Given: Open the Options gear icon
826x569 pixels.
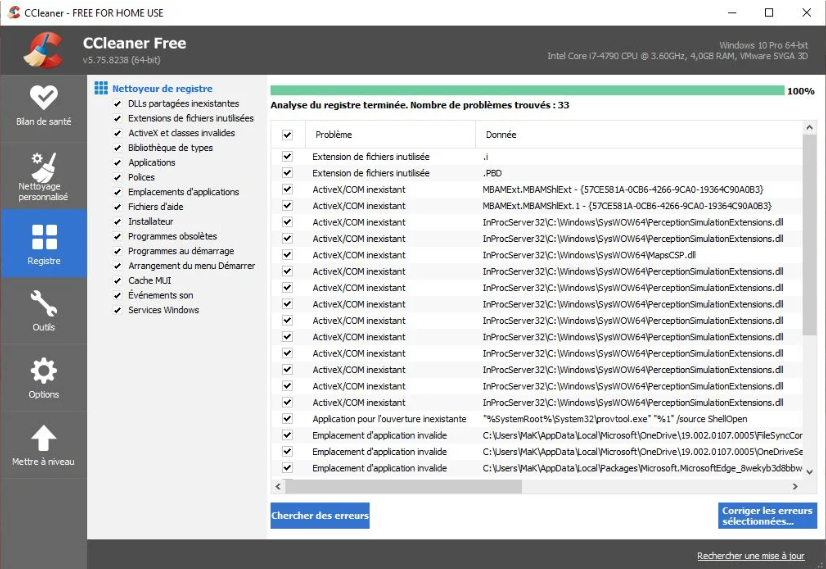Looking at the screenshot, I should (43, 371).
